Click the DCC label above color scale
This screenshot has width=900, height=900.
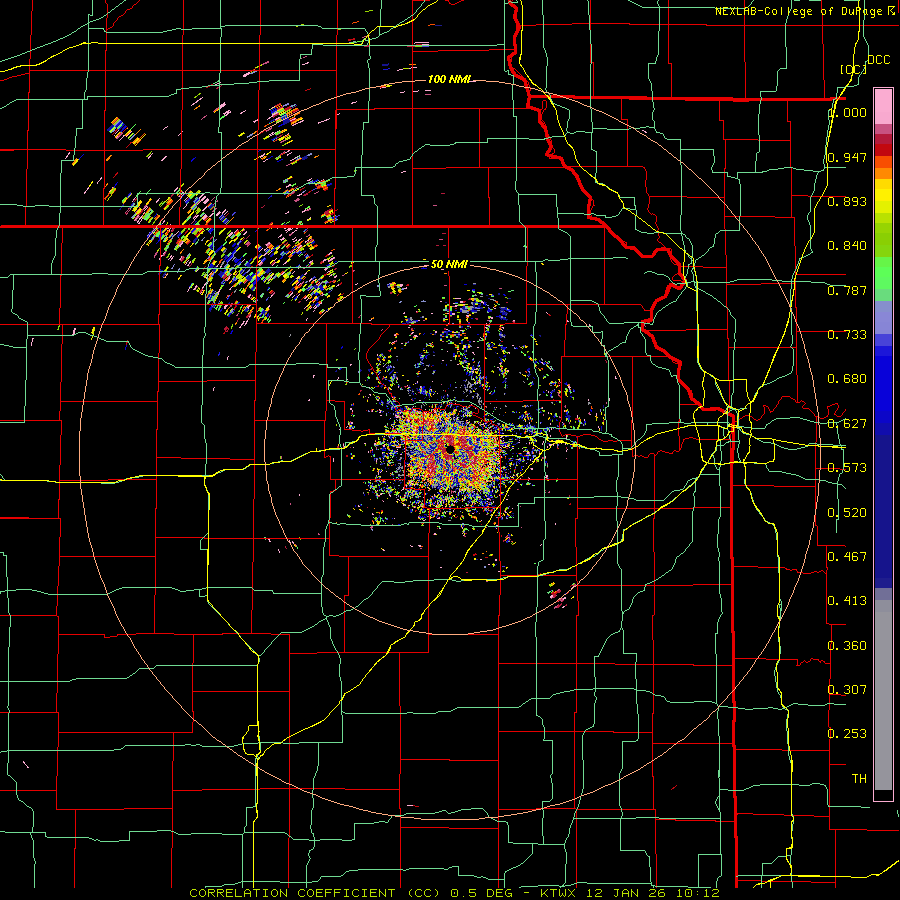pos(878,60)
